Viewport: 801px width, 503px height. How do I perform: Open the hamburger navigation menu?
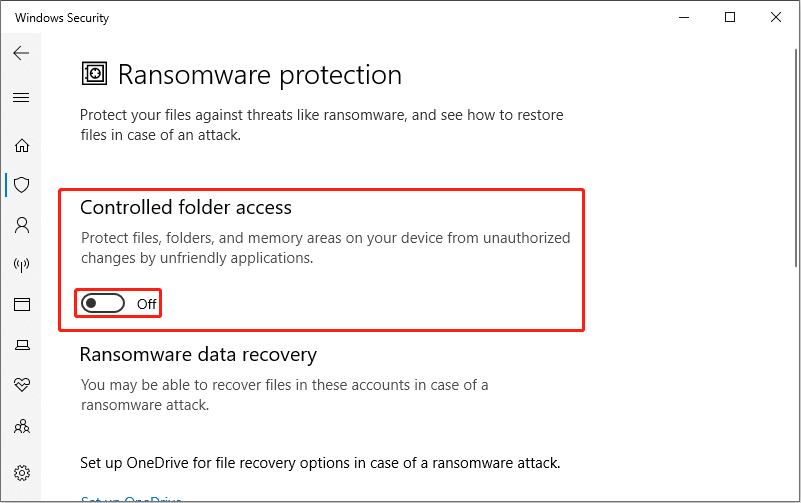[21, 97]
